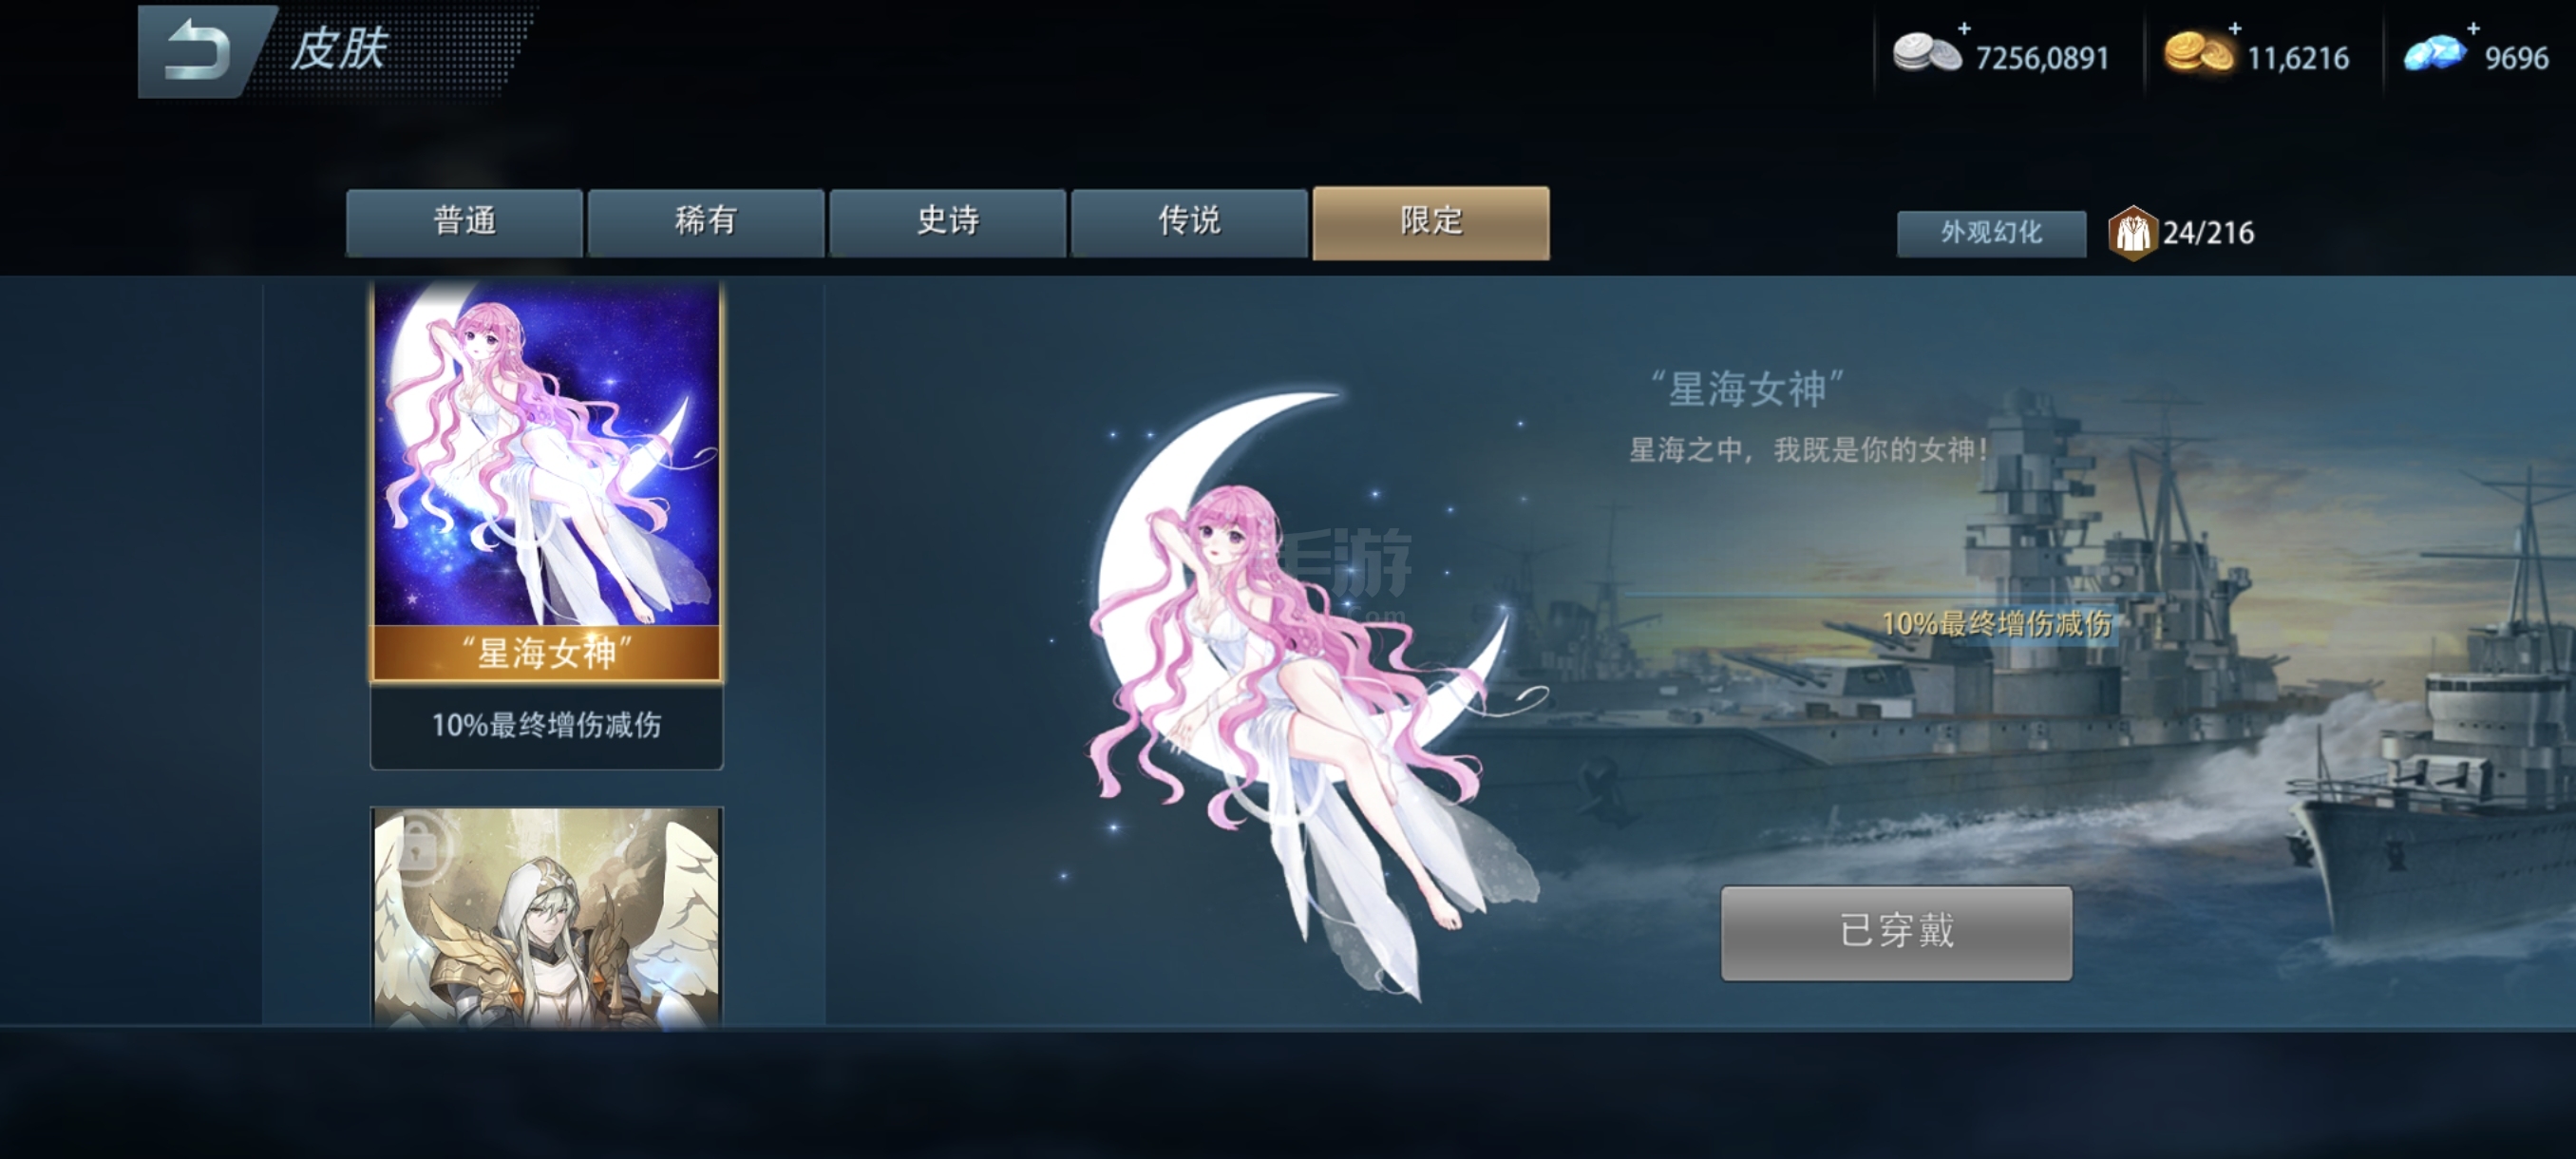
Task: Click the outfit collection suit icon
Action: point(2132,233)
